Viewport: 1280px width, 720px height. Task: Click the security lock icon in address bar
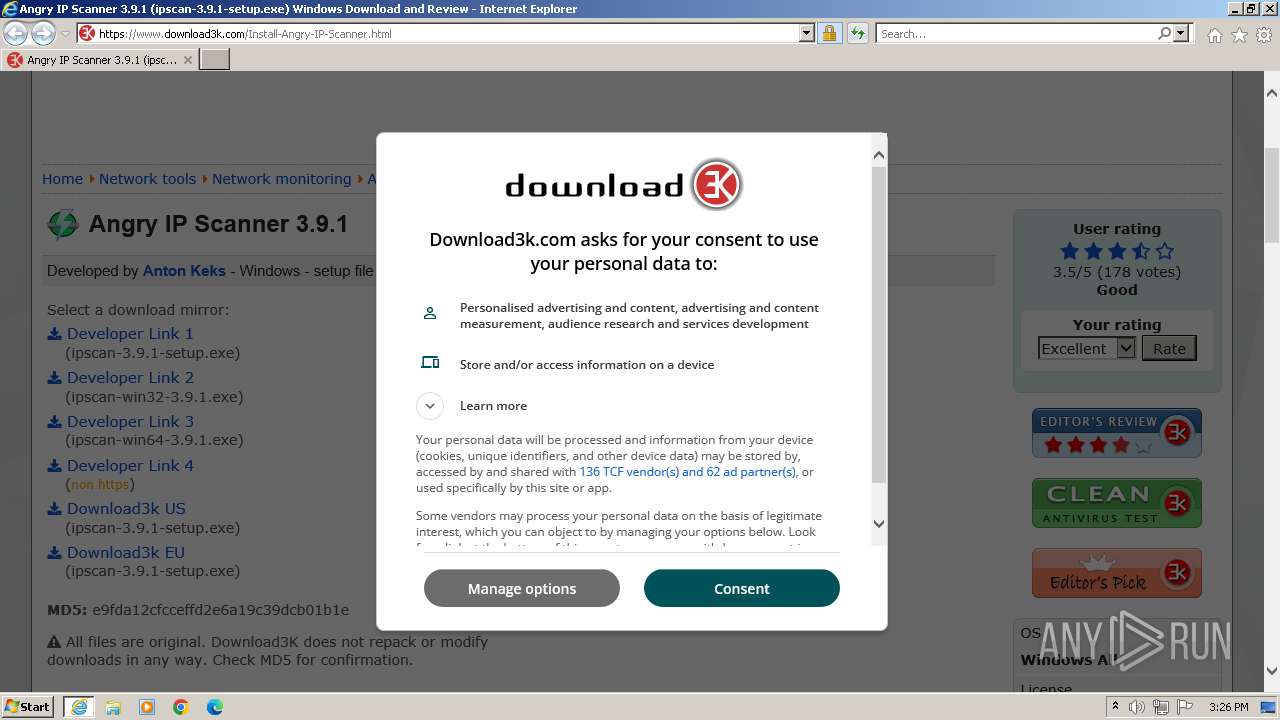point(829,33)
